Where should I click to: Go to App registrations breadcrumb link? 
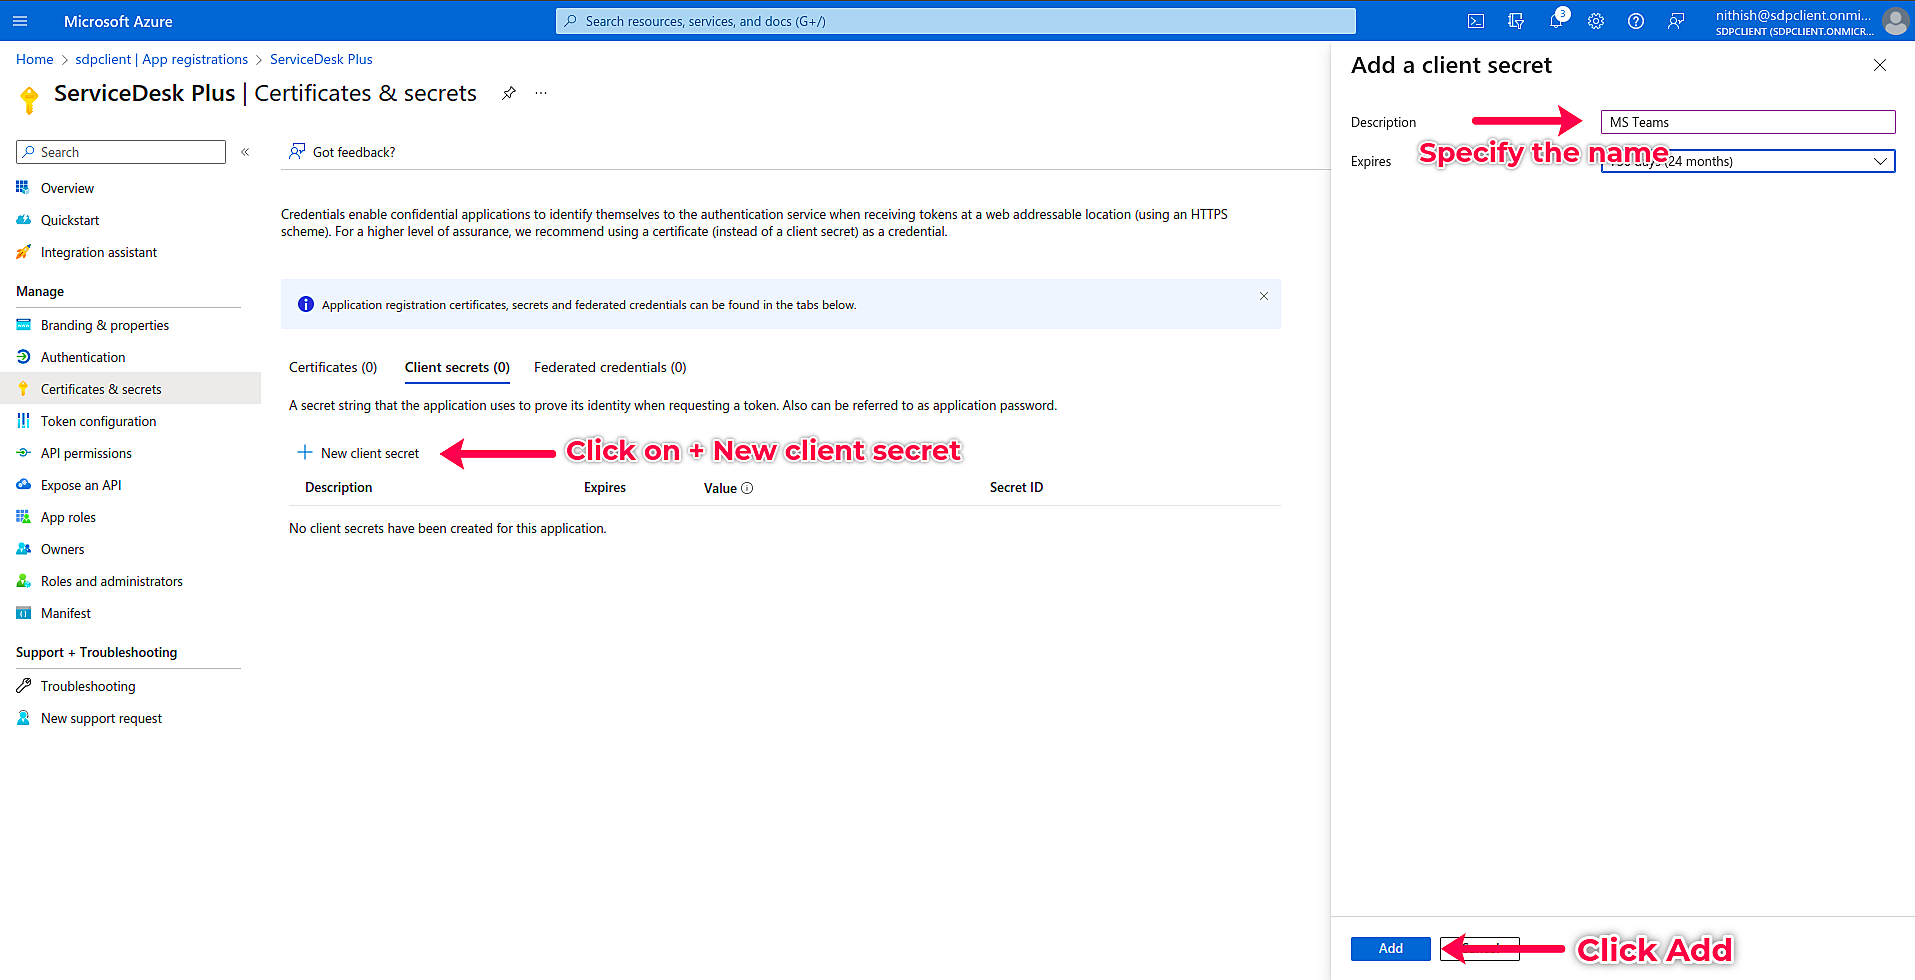(163, 59)
